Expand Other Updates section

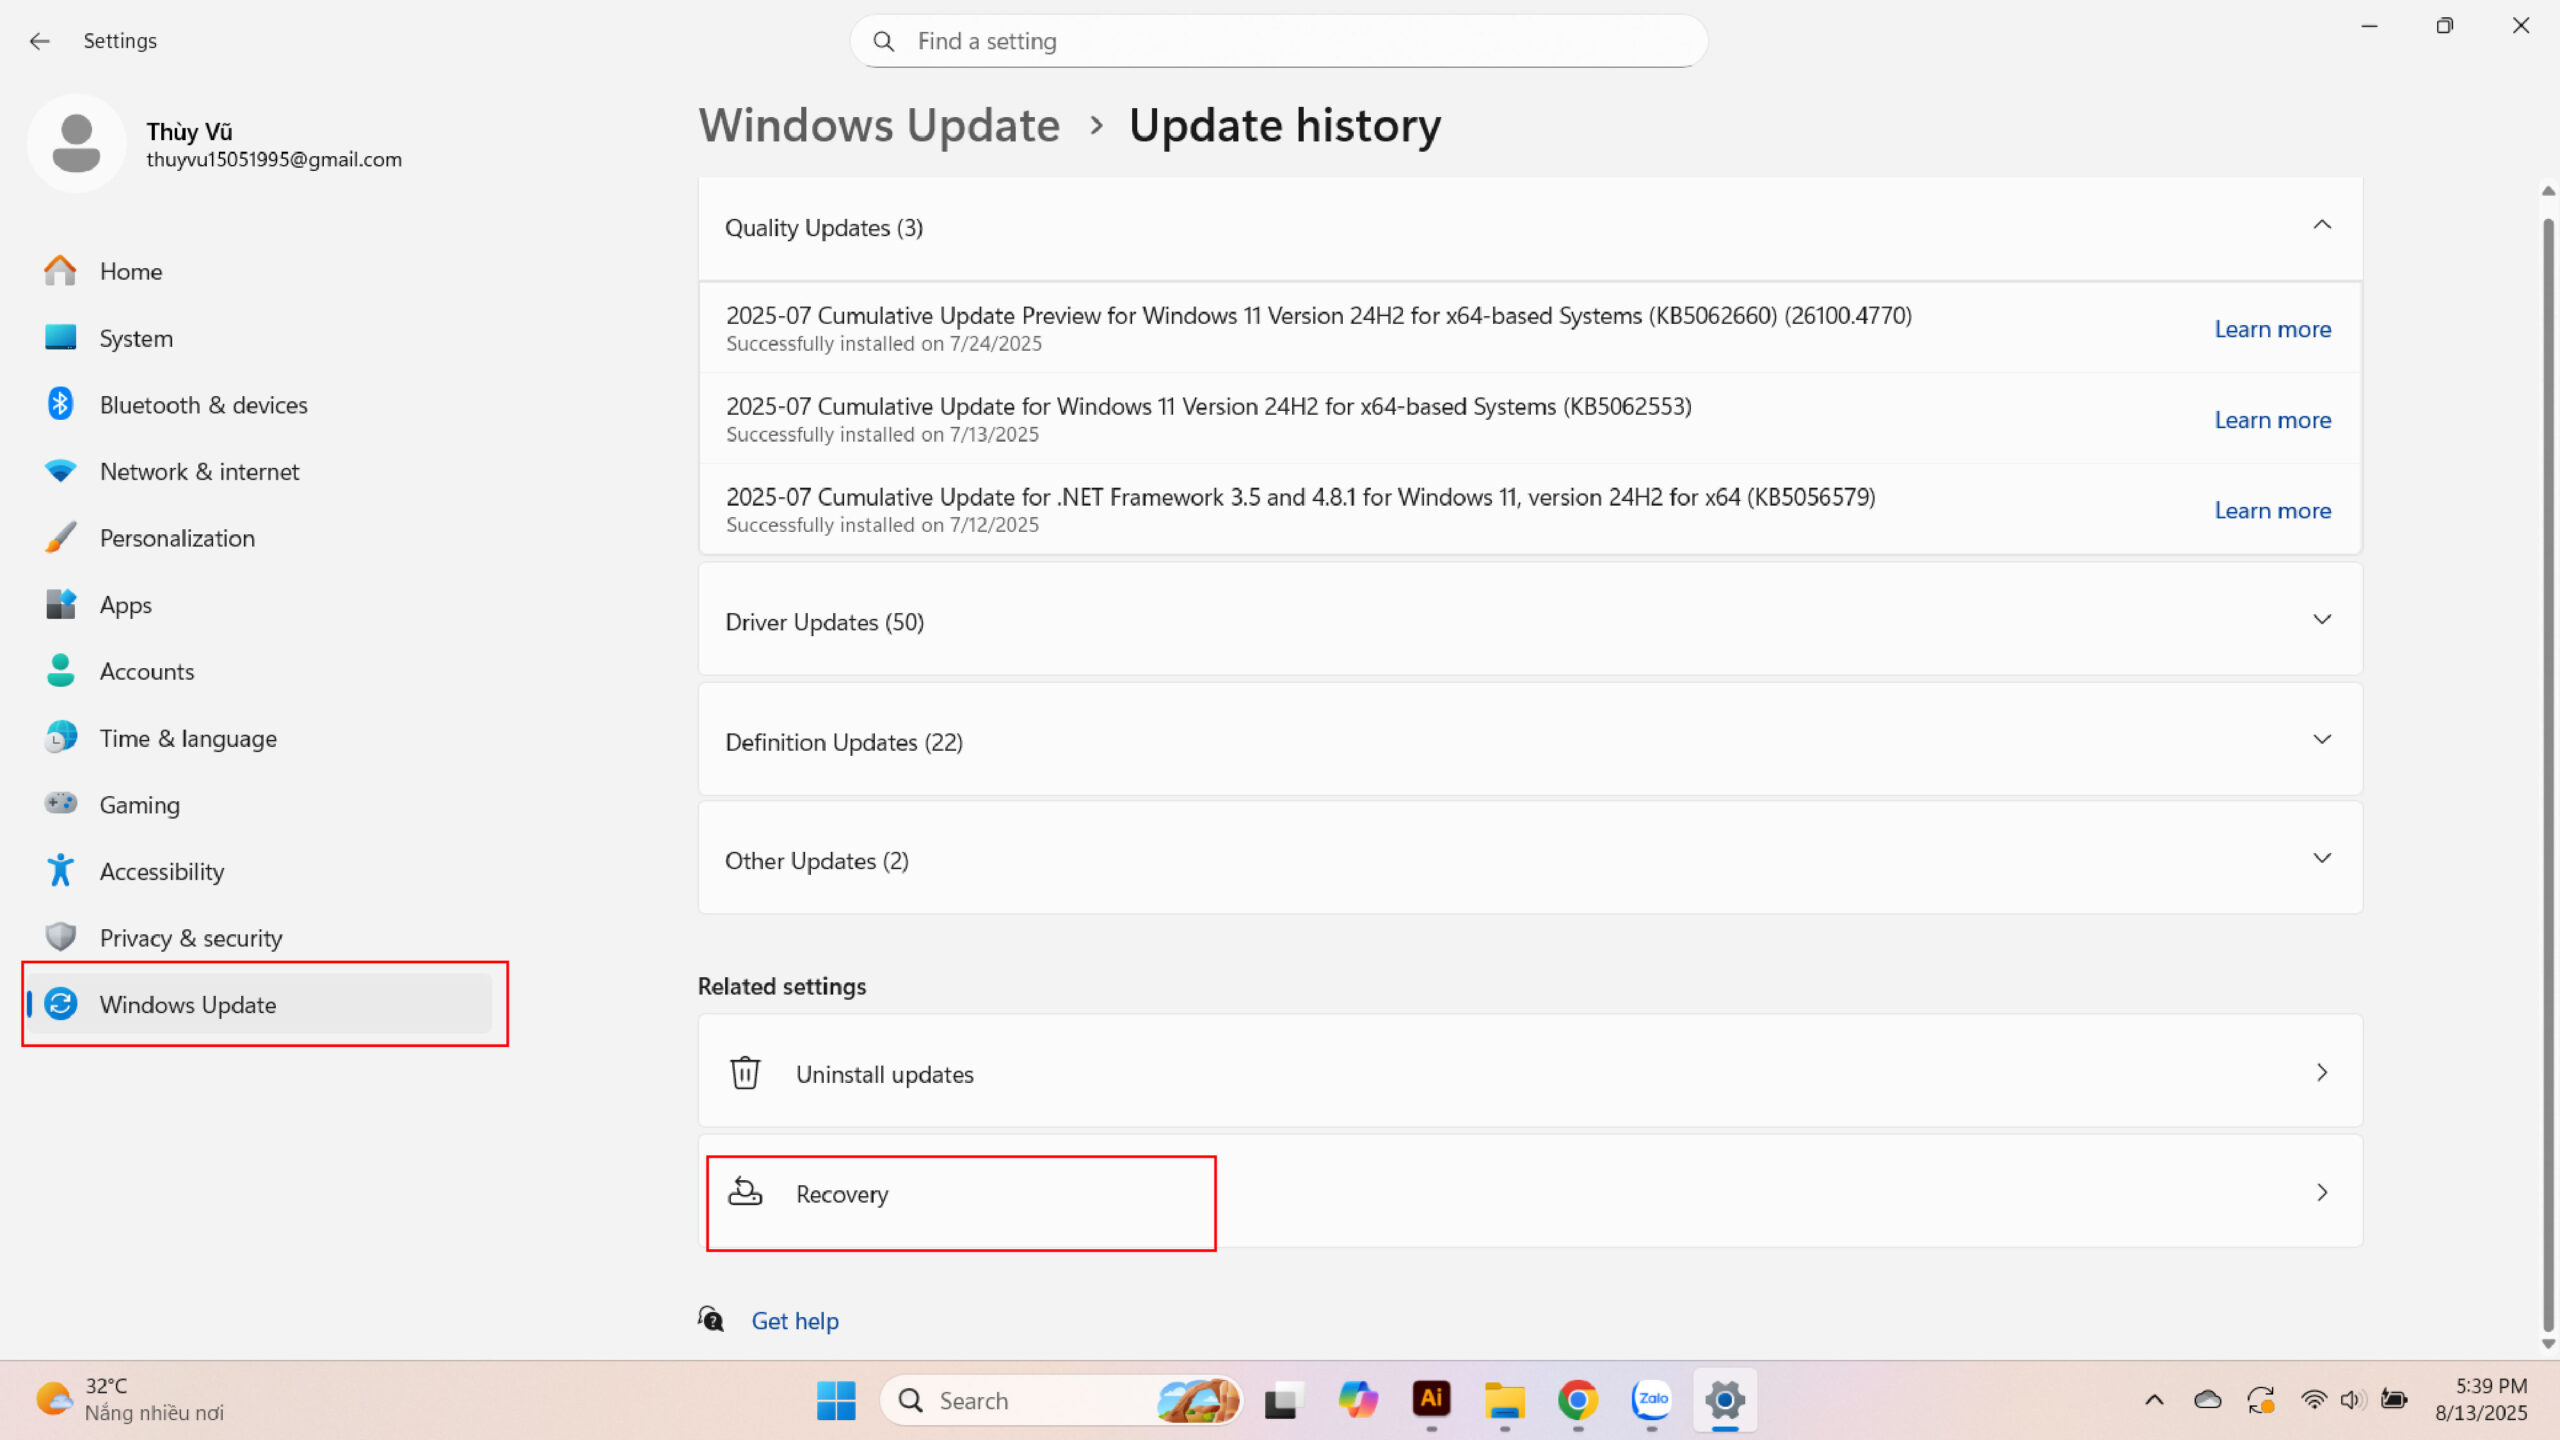[2322, 859]
